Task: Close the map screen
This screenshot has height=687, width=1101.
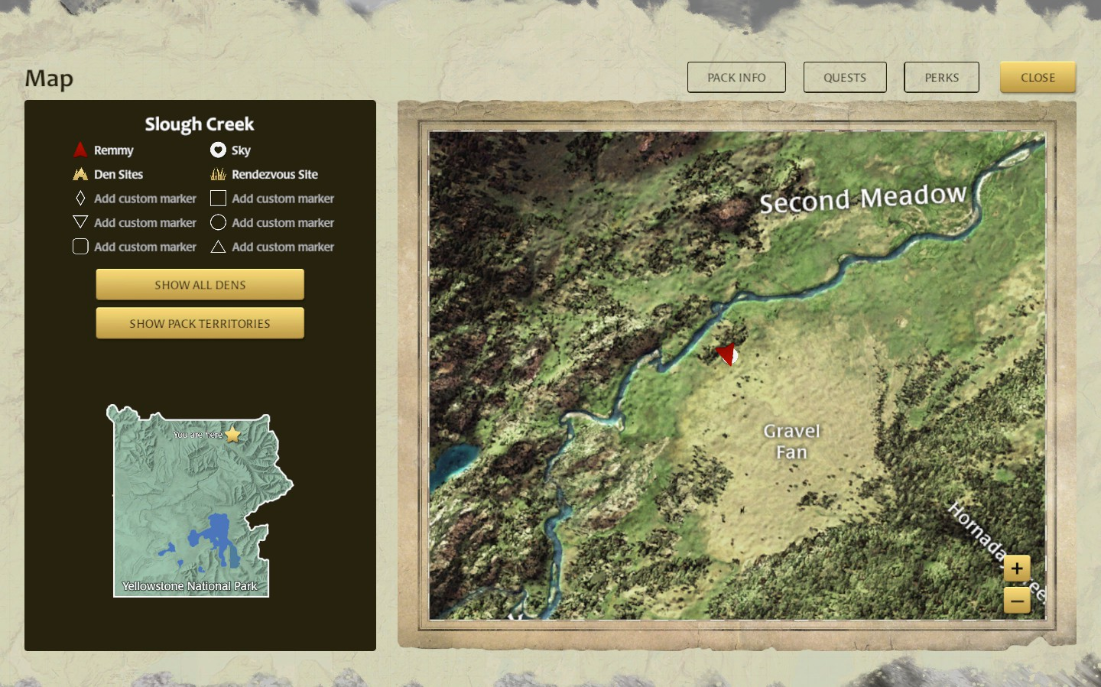Action: click(x=1038, y=77)
